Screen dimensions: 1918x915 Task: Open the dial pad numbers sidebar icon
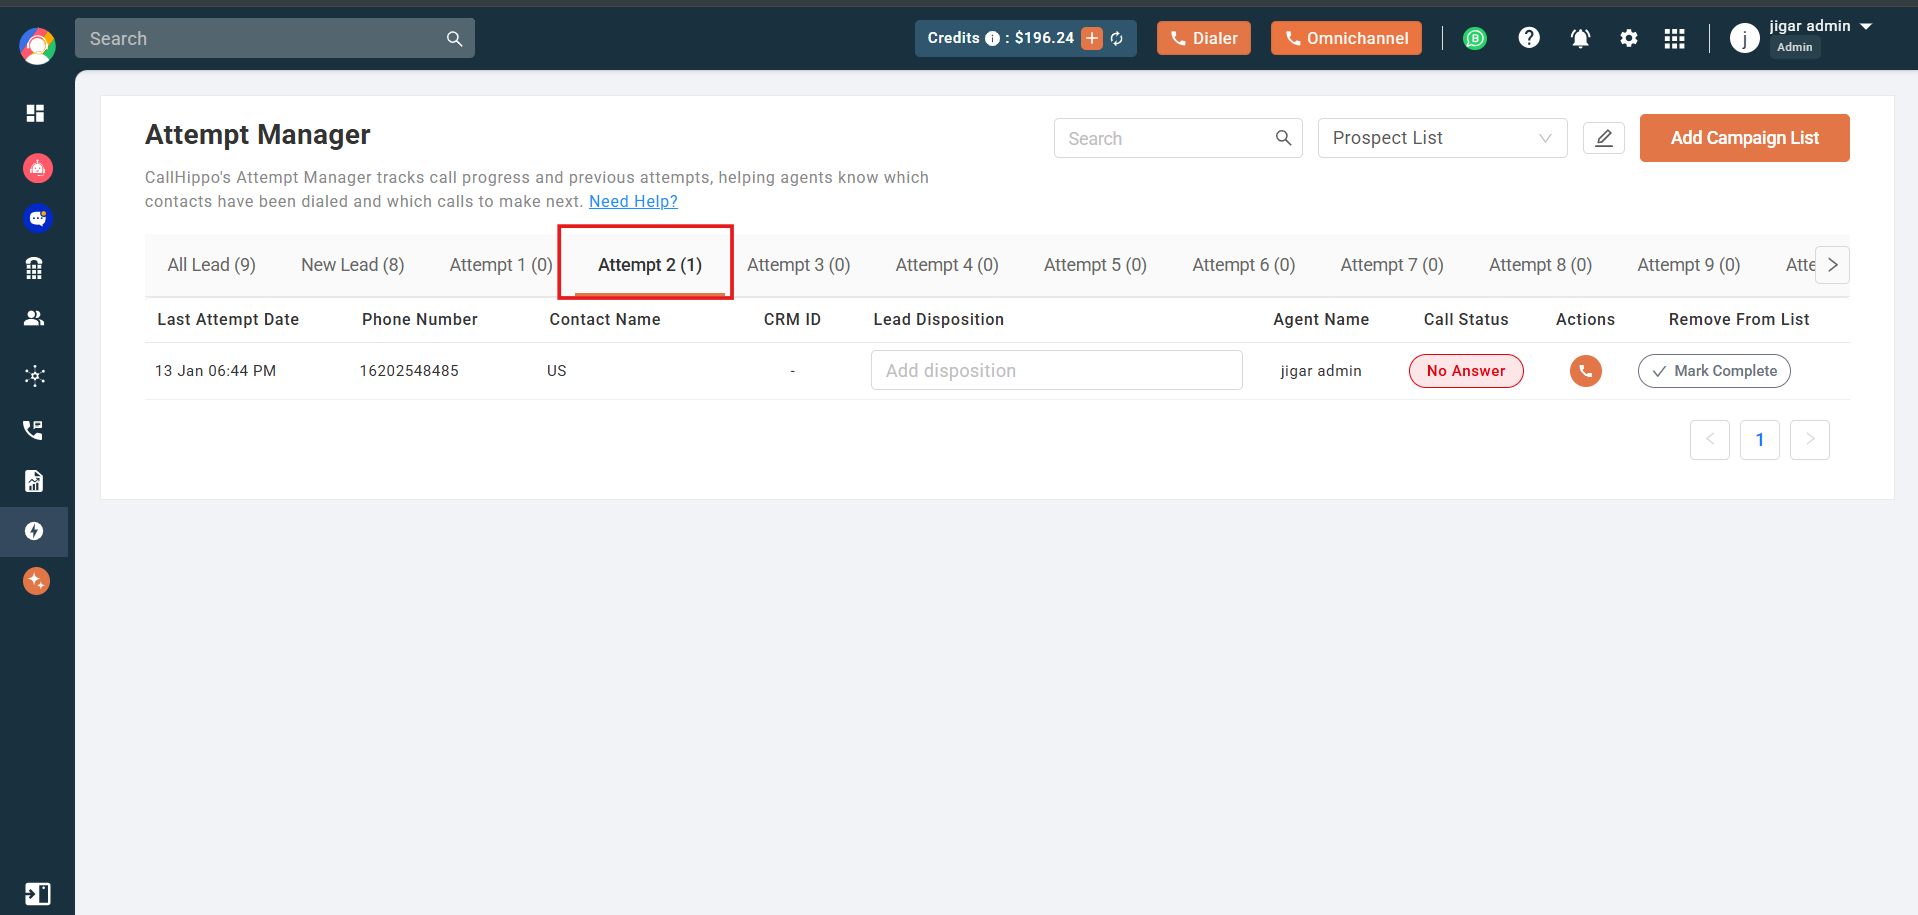[35, 268]
